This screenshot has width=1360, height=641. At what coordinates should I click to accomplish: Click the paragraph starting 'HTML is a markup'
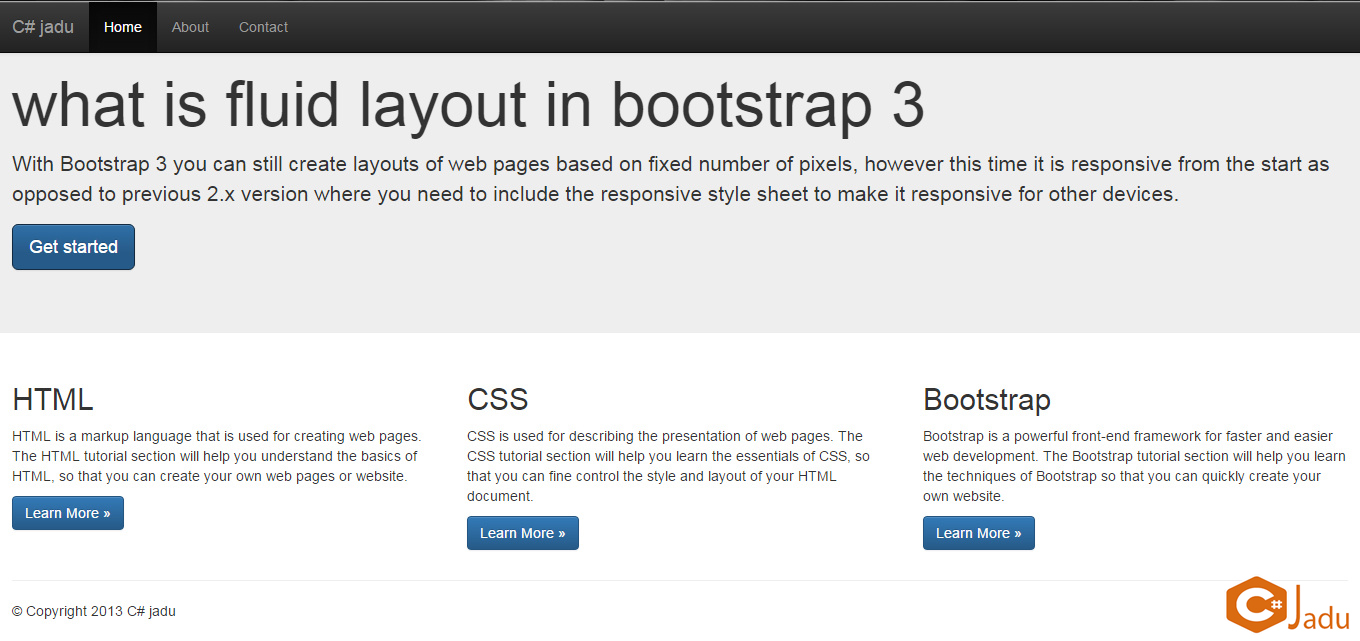tap(216, 456)
